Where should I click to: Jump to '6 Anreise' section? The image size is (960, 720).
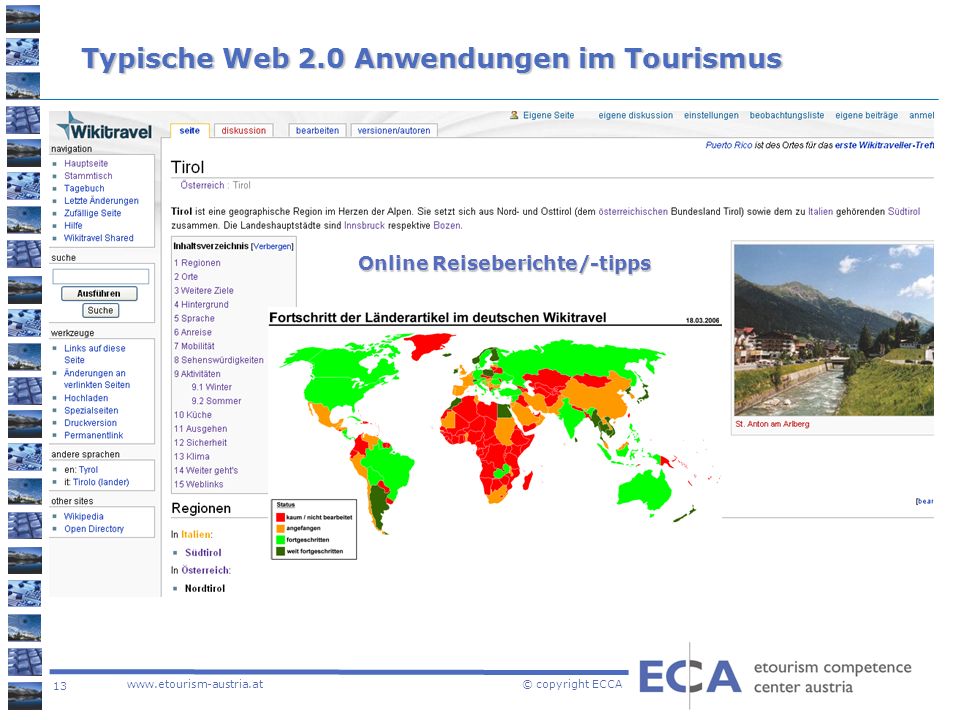click(193, 332)
